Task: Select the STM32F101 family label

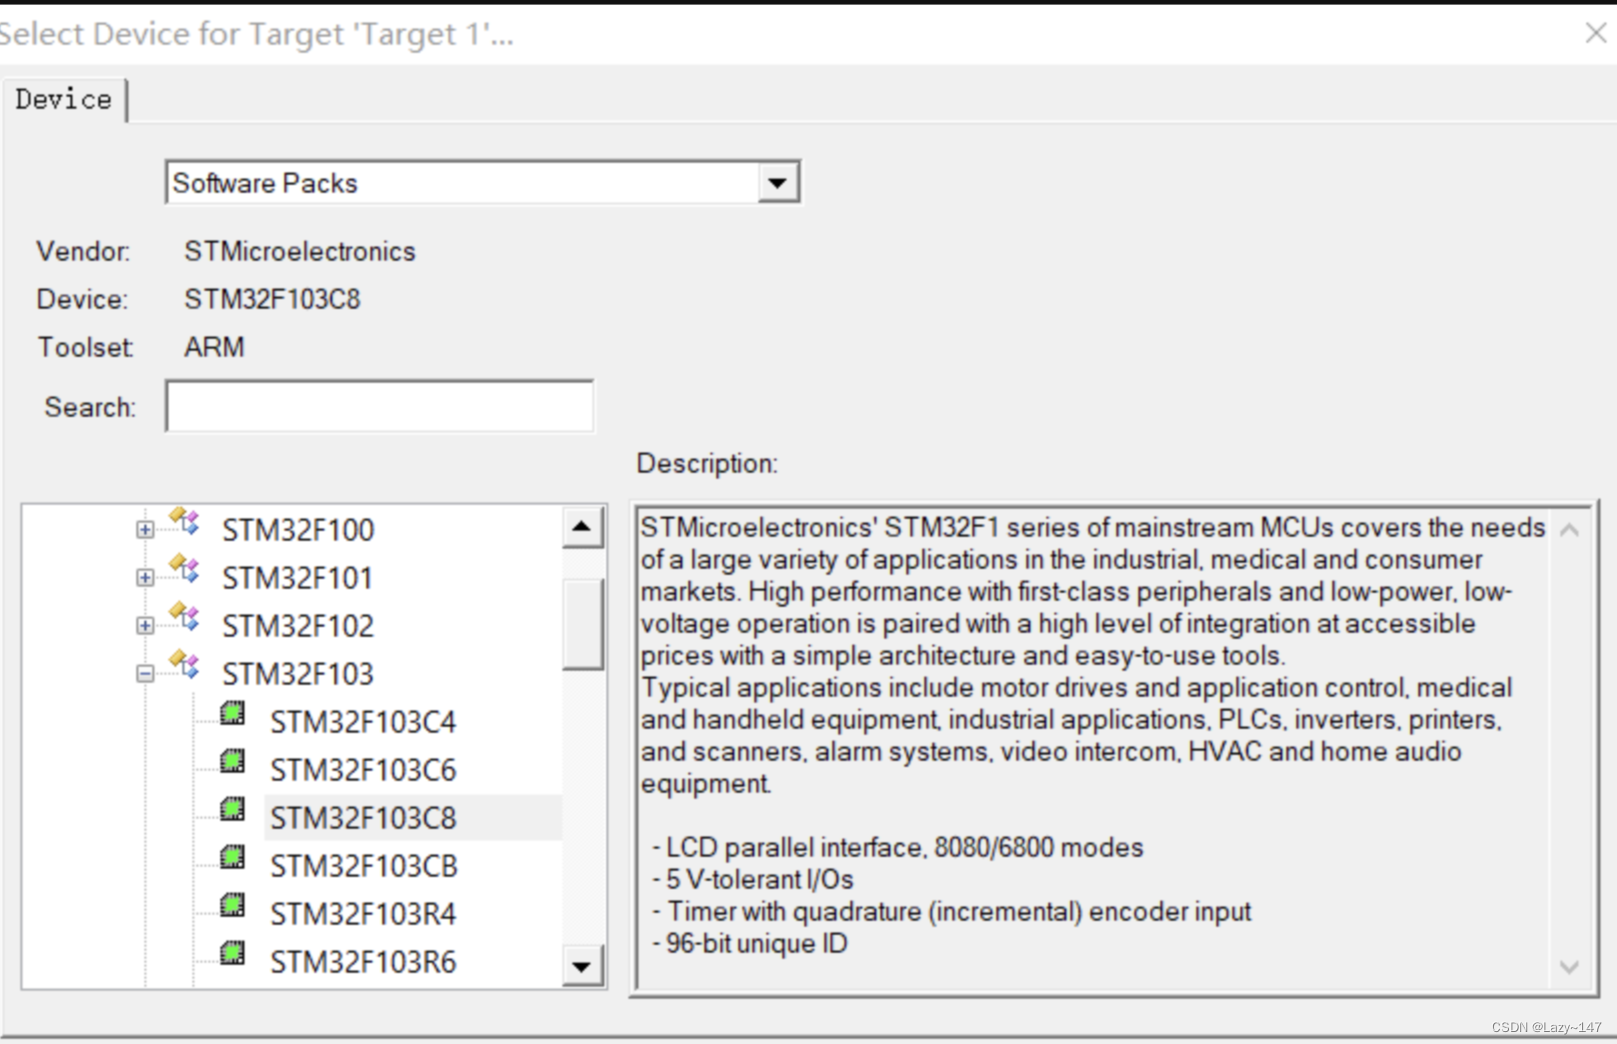Action: click(x=297, y=578)
